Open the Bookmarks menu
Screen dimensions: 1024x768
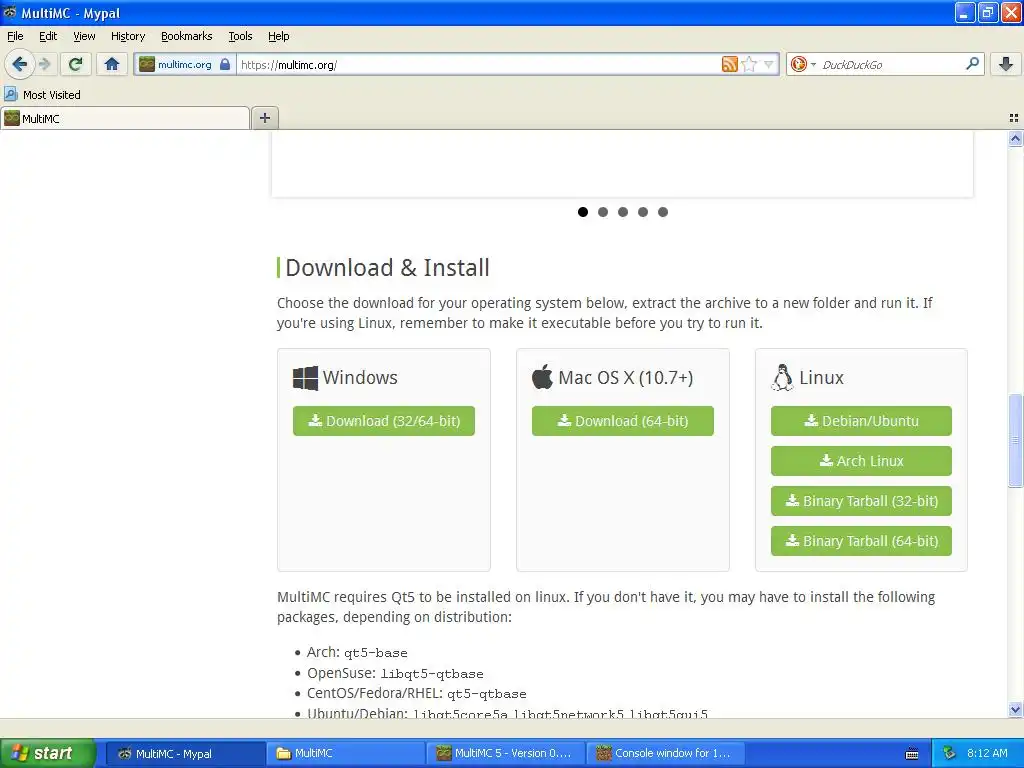(x=186, y=36)
